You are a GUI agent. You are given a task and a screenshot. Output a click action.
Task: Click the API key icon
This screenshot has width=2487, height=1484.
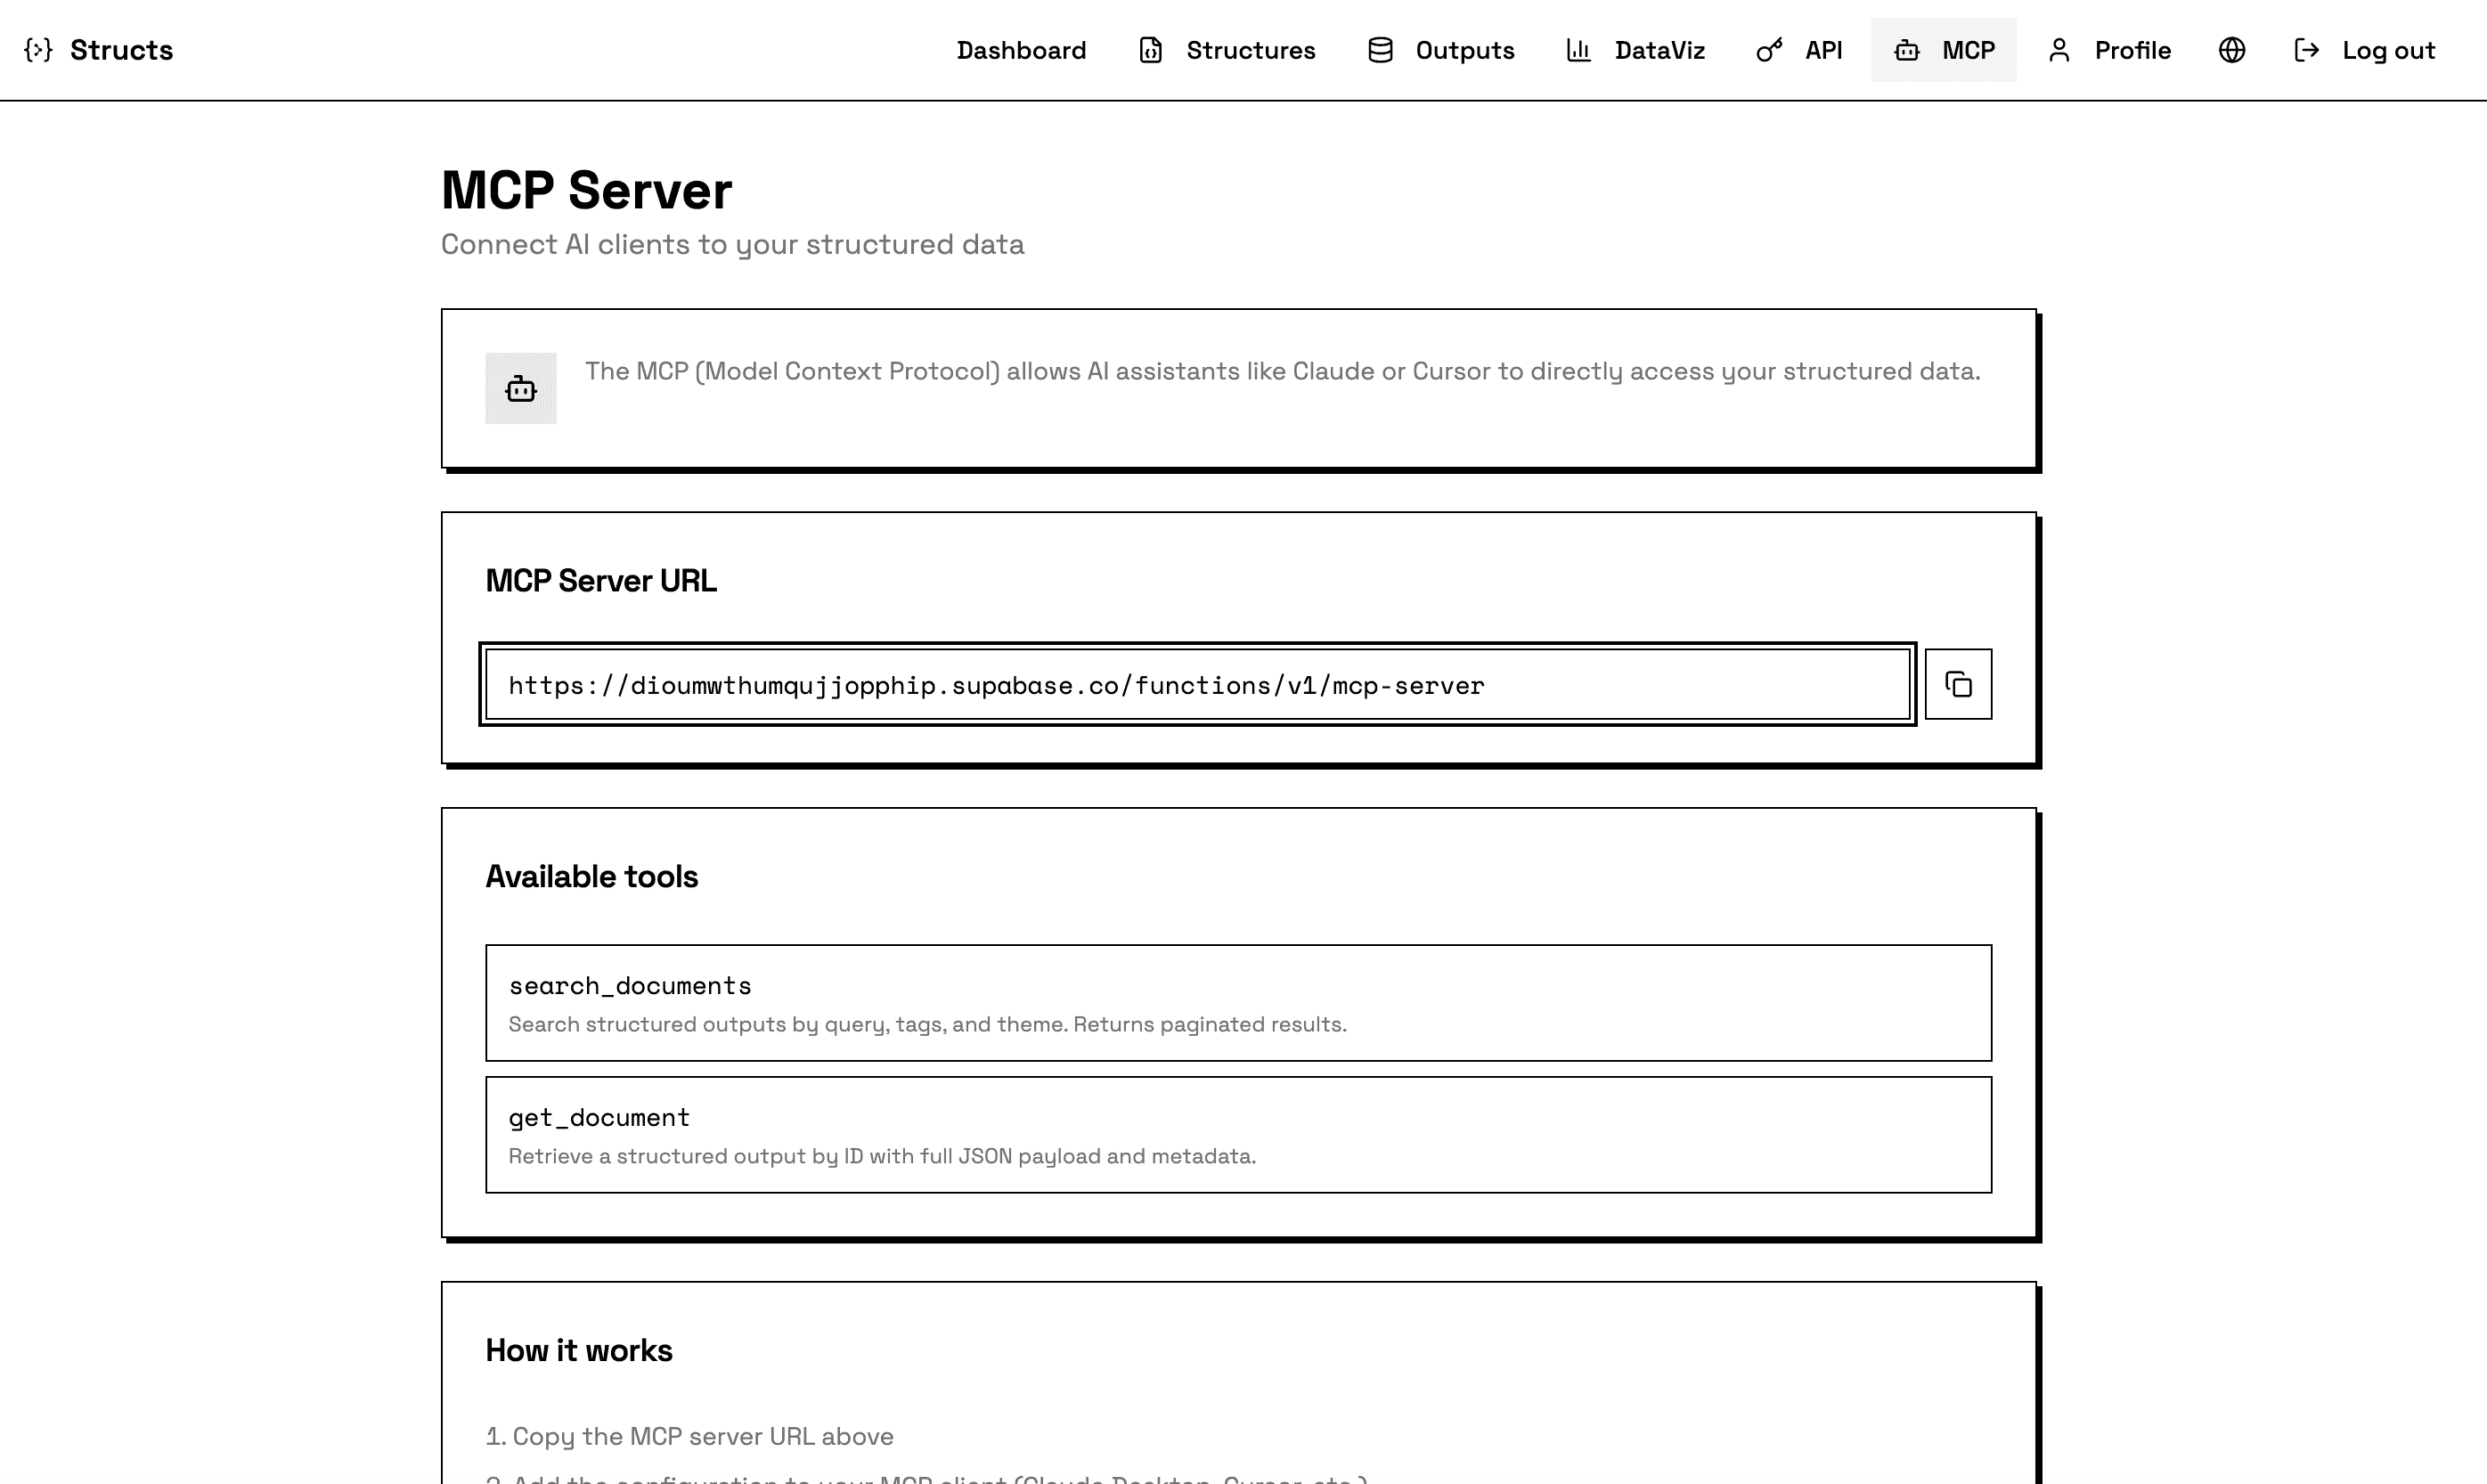pyautogui.click(x=1768, y=49)
